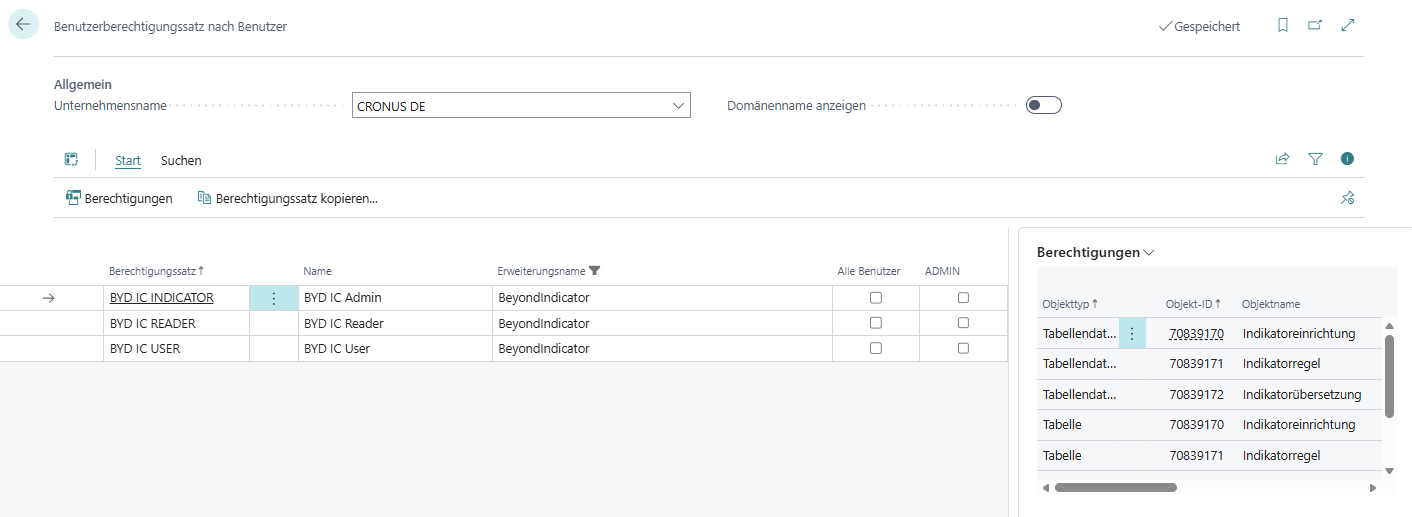
Task: Open row menu for Objekt-ID 70839170 Tabellendaten
Action: click(x=1132, y=334)
